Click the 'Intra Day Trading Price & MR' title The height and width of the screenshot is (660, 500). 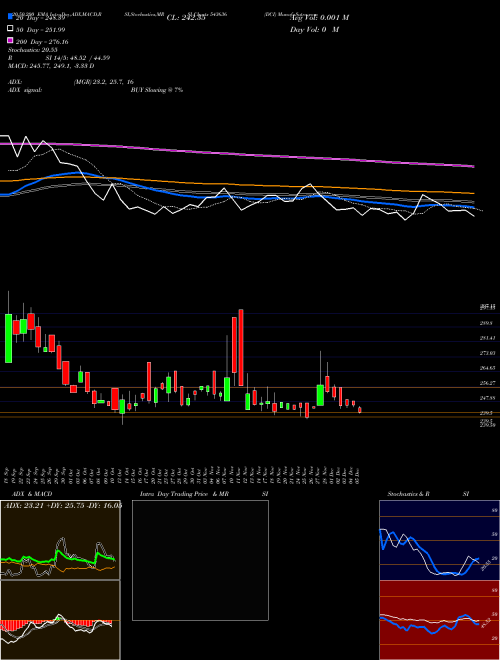click(x=185, y=494)
